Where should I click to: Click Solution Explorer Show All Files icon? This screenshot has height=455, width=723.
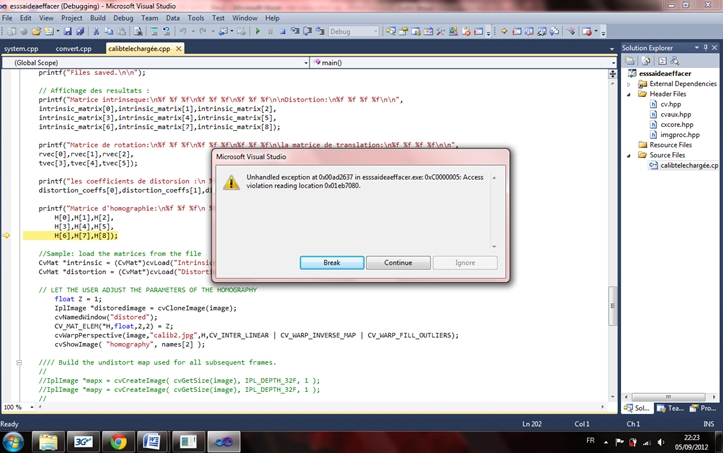point(646,61)
